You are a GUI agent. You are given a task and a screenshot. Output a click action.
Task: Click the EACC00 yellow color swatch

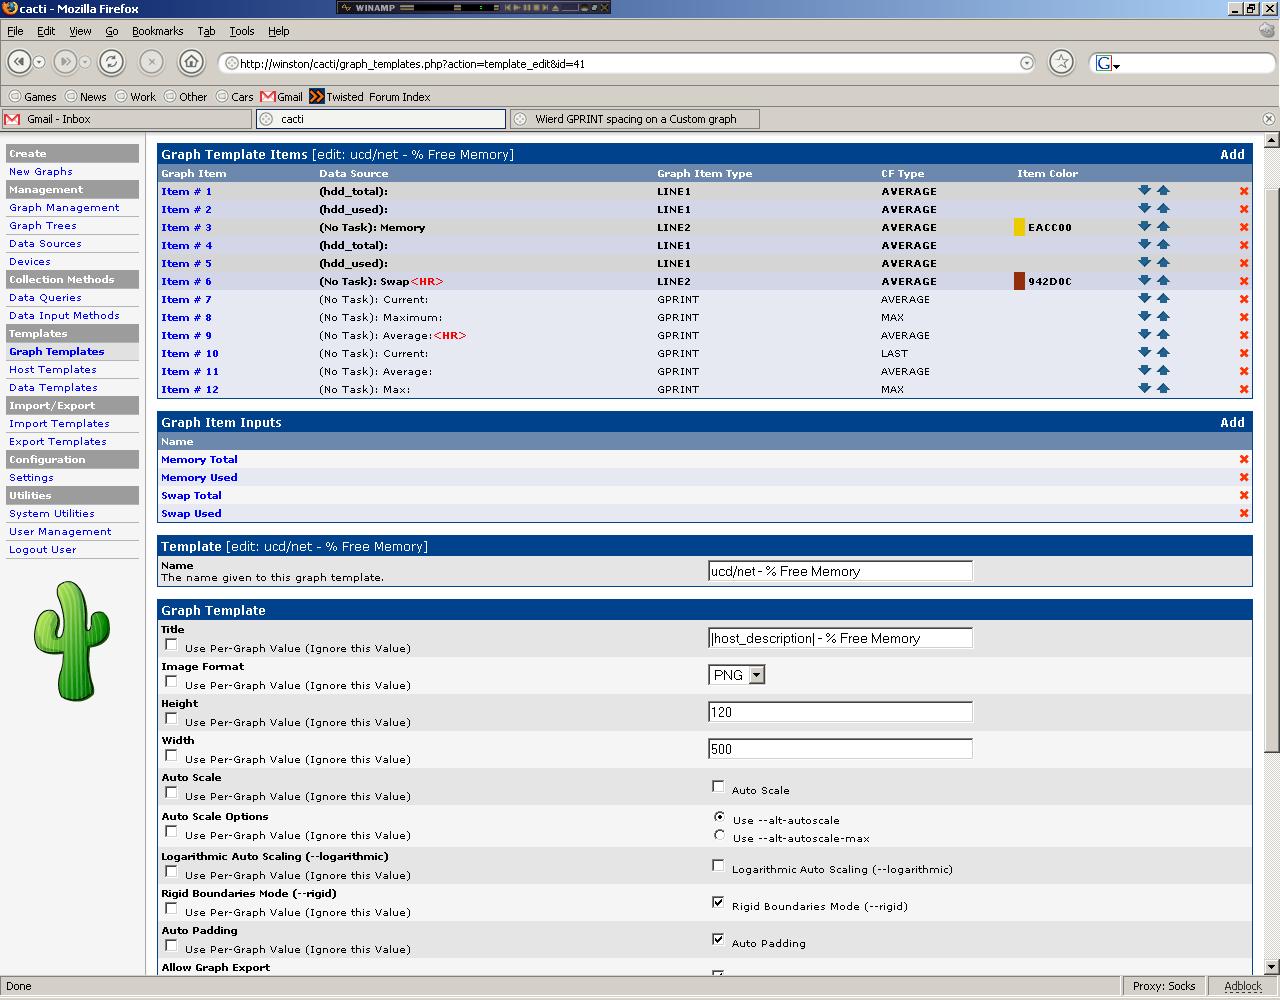pyautogui.click(x=1019, y=227)
